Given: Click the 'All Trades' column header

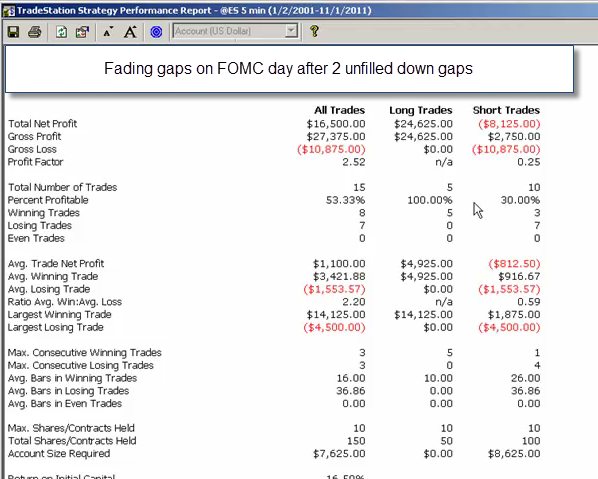Looking at the screenshot, I should [x=339, y=110].
